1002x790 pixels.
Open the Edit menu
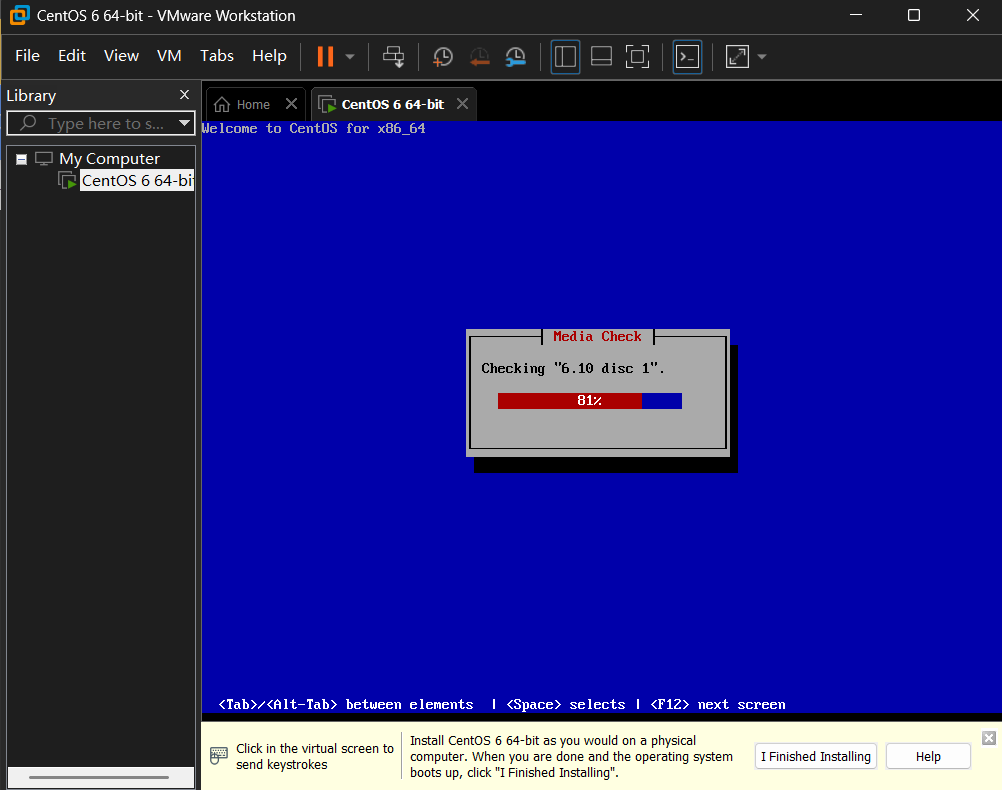point(72,56)
